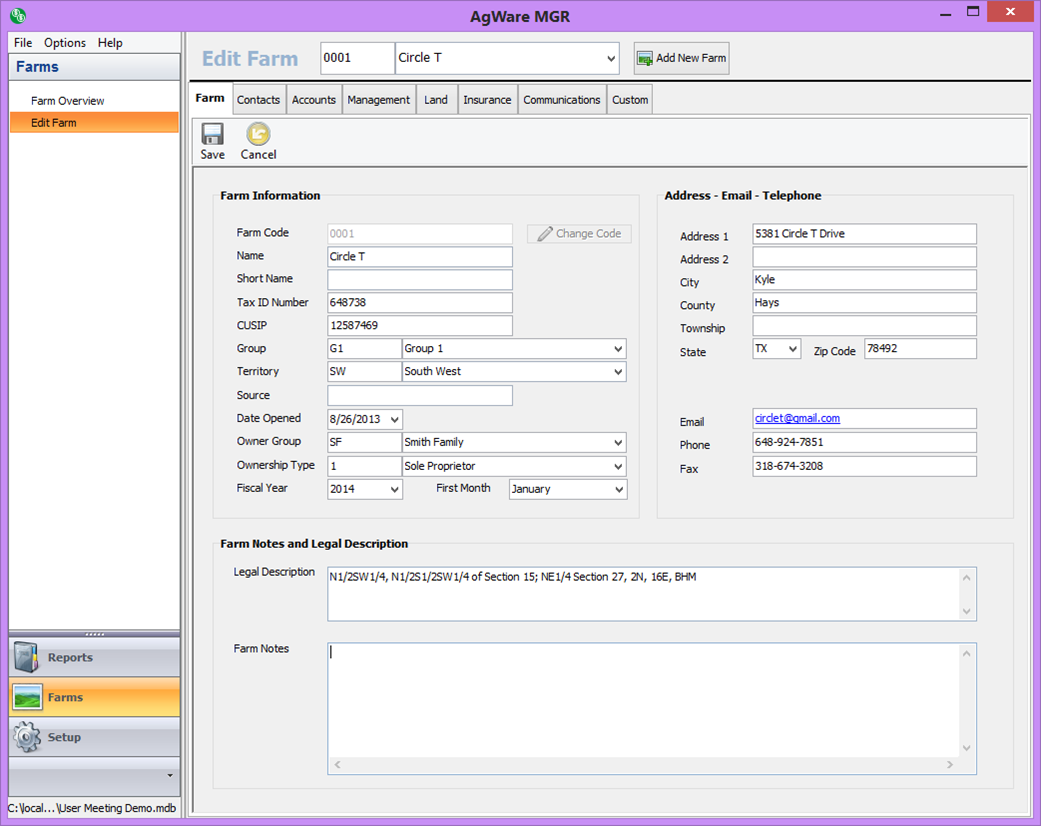Click the circlet@gmail.com email link
Screen dimensions: 1041x826
tap(797, 418)
